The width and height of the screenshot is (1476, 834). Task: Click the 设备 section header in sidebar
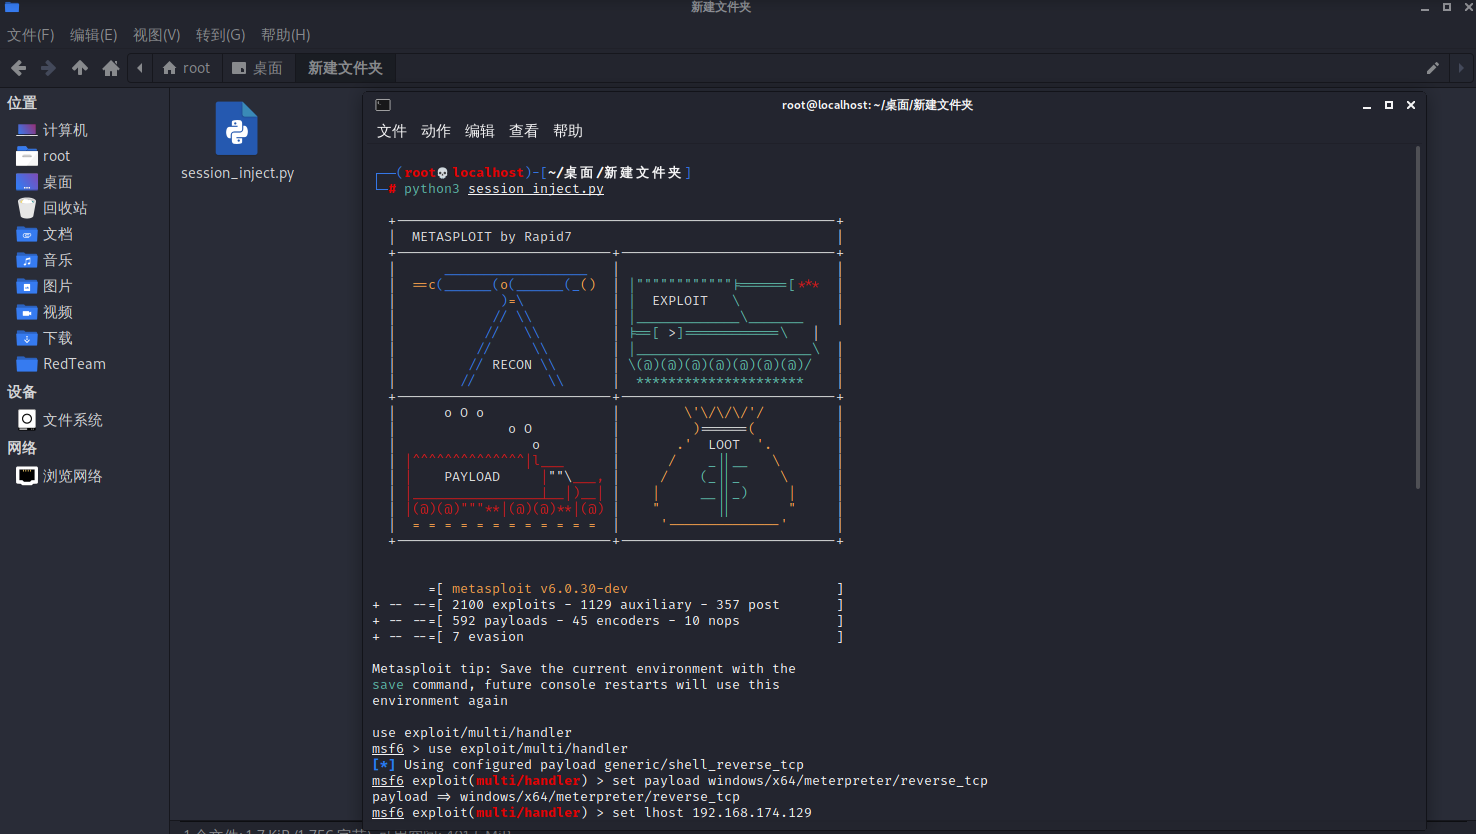[x=22, y=392]
